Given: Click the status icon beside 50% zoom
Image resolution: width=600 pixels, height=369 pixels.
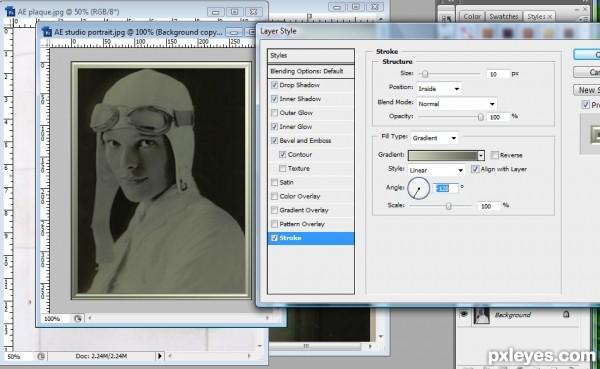Looking at the screenshot, I should 41,356.
